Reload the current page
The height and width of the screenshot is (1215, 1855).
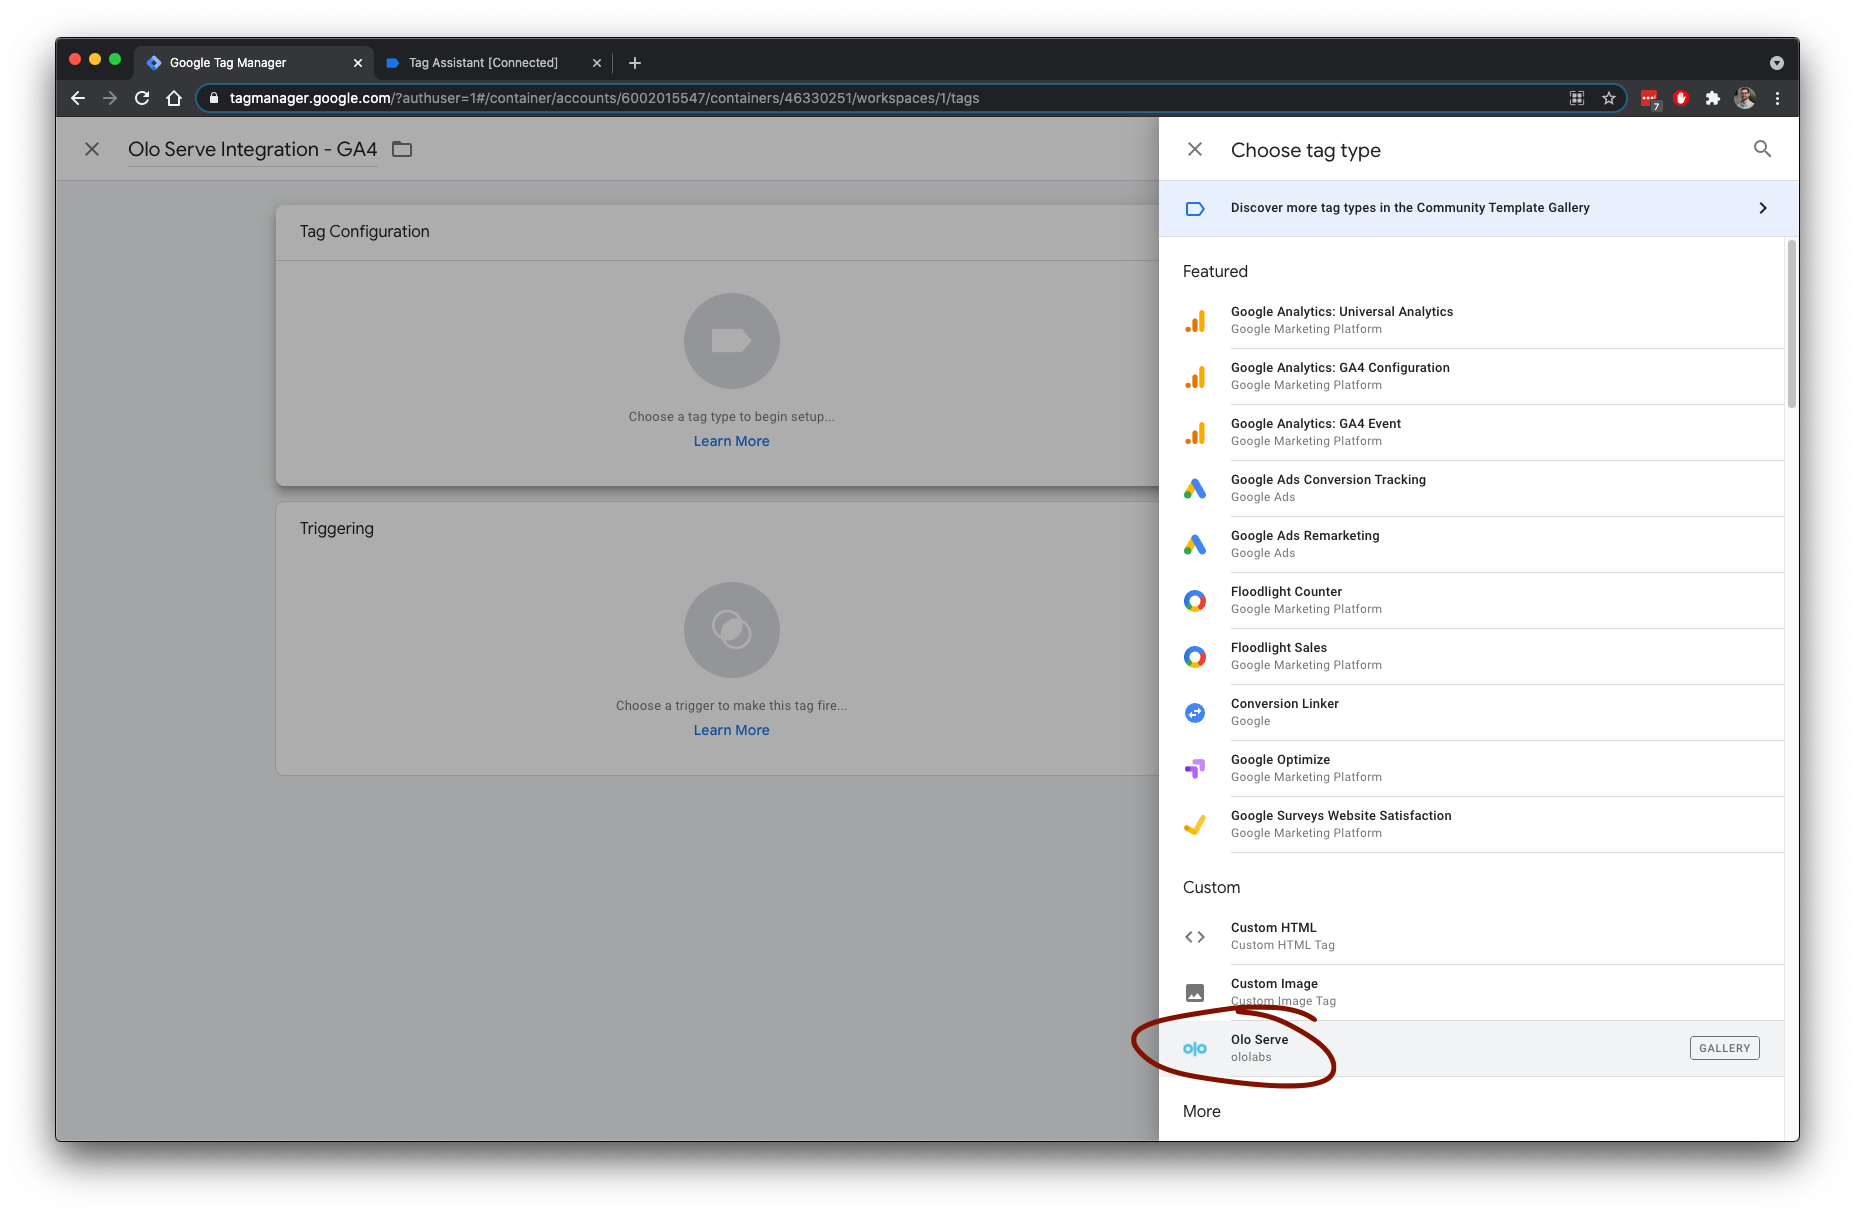[x=142, y=98]
